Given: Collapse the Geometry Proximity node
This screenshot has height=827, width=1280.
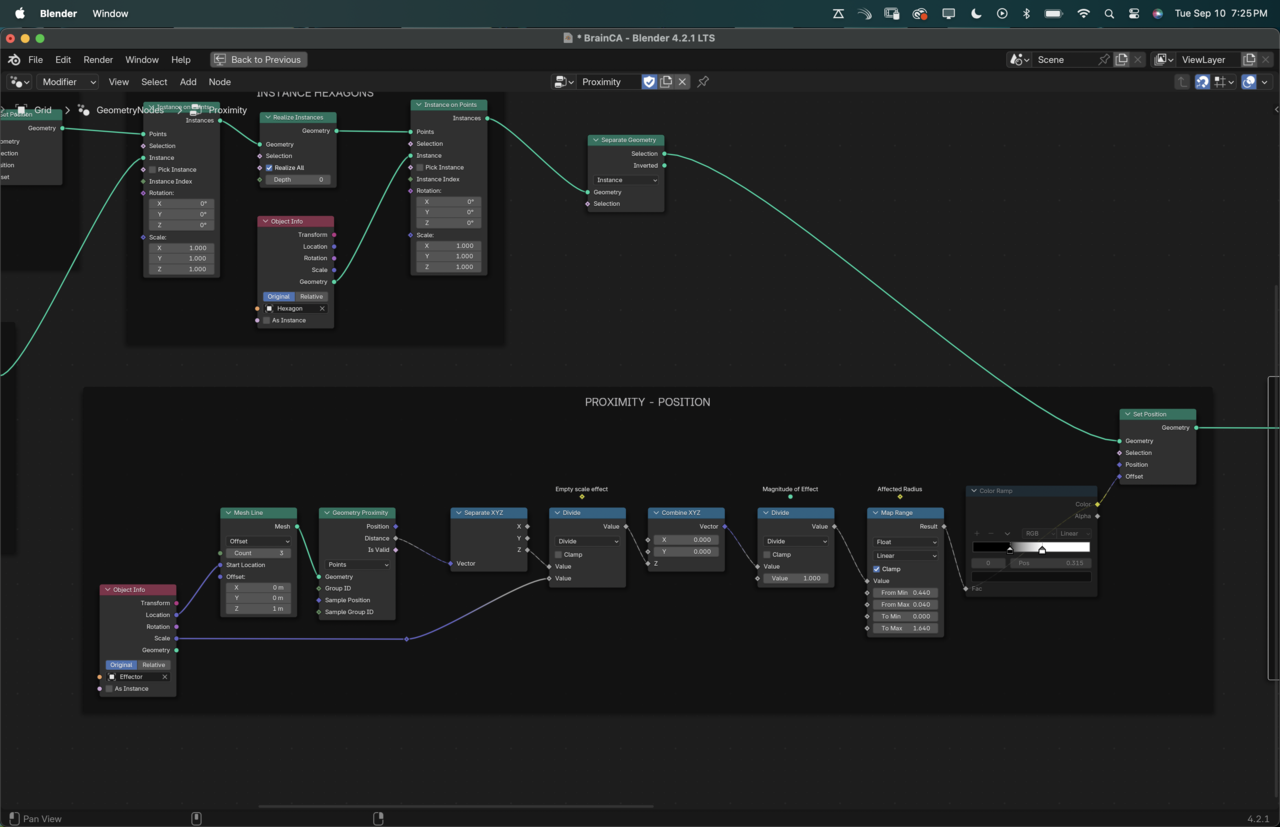Looking at the screenshot, I should coord(326,513).
